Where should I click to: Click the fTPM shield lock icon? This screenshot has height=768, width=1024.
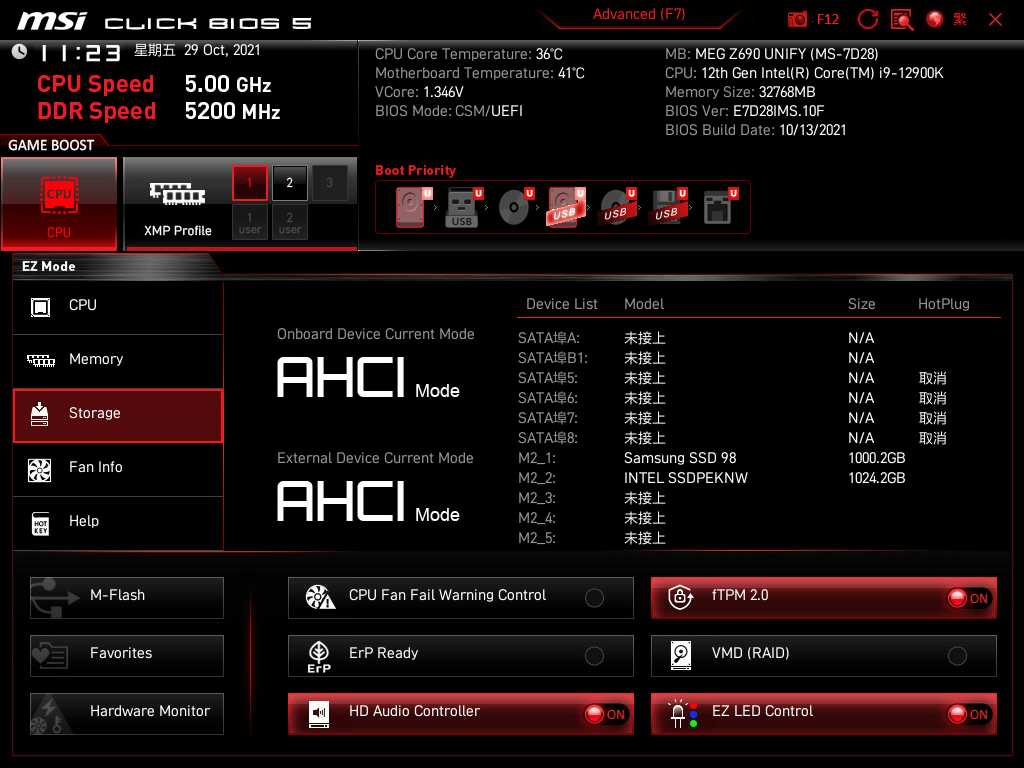680,597
